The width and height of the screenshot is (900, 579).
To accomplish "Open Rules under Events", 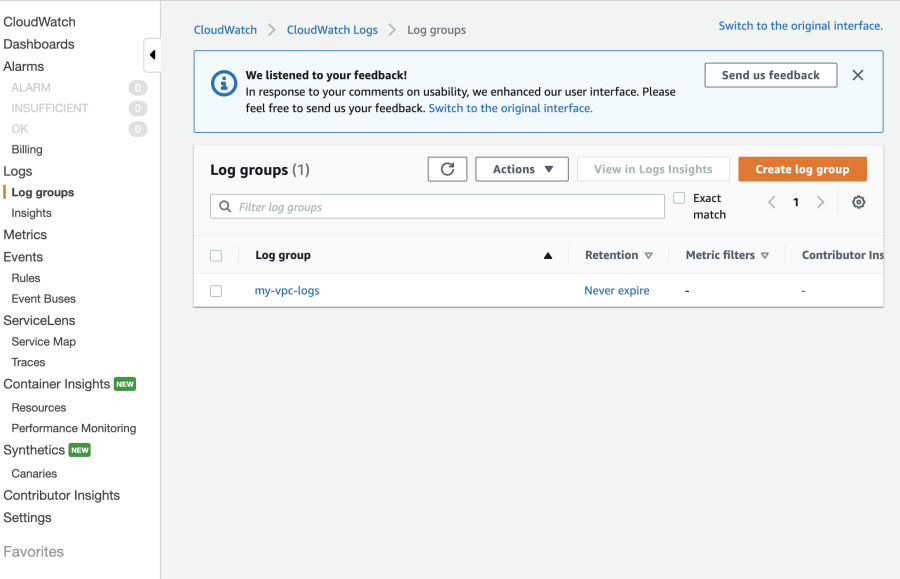I will click(x=26, y=278).
